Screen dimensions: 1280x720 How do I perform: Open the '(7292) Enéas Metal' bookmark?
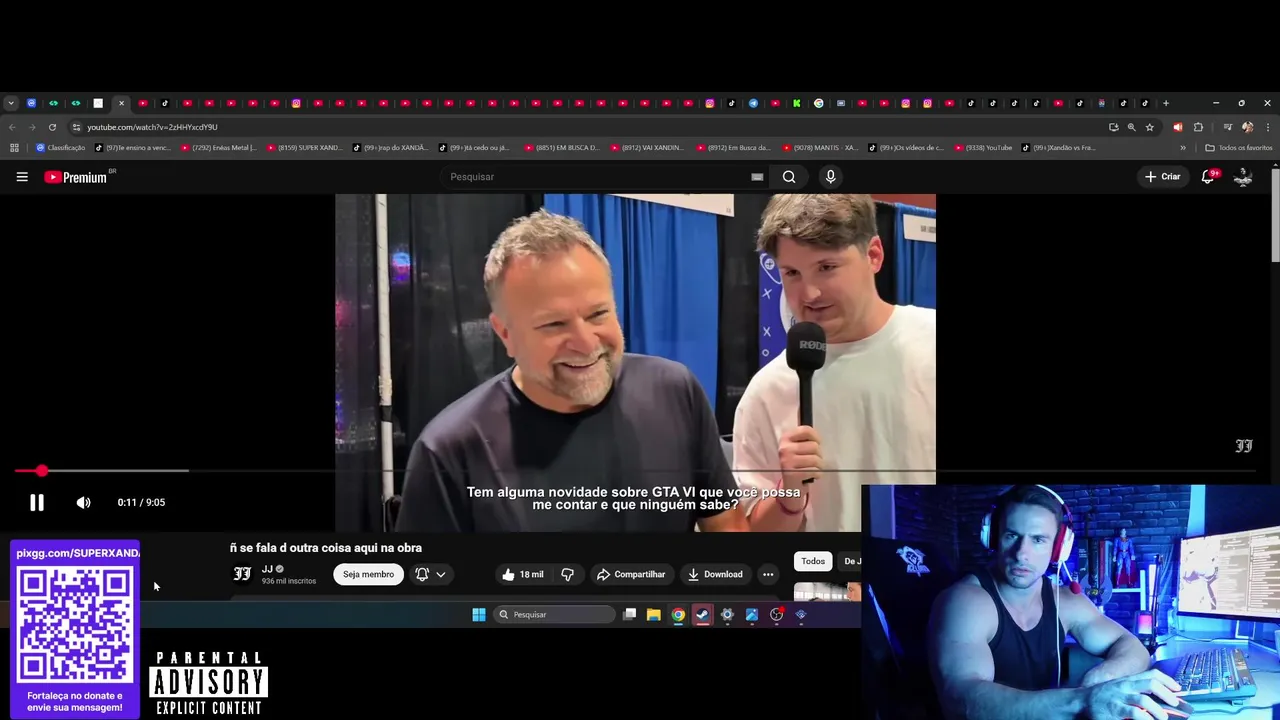point(219,148)
